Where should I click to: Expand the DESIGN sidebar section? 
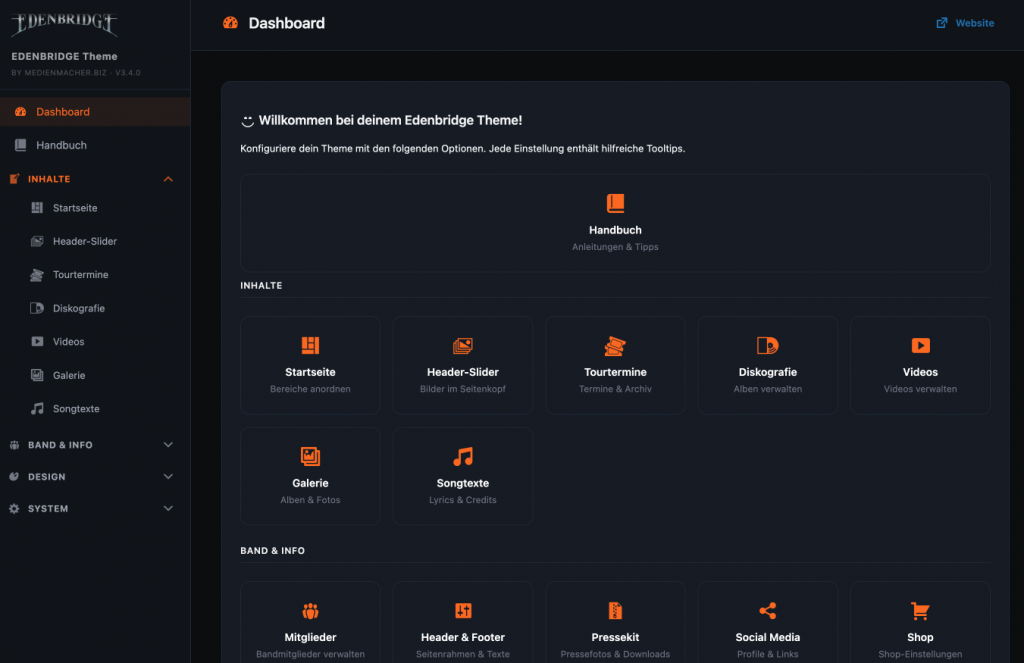pyautogui.click(x=168, y=477)
